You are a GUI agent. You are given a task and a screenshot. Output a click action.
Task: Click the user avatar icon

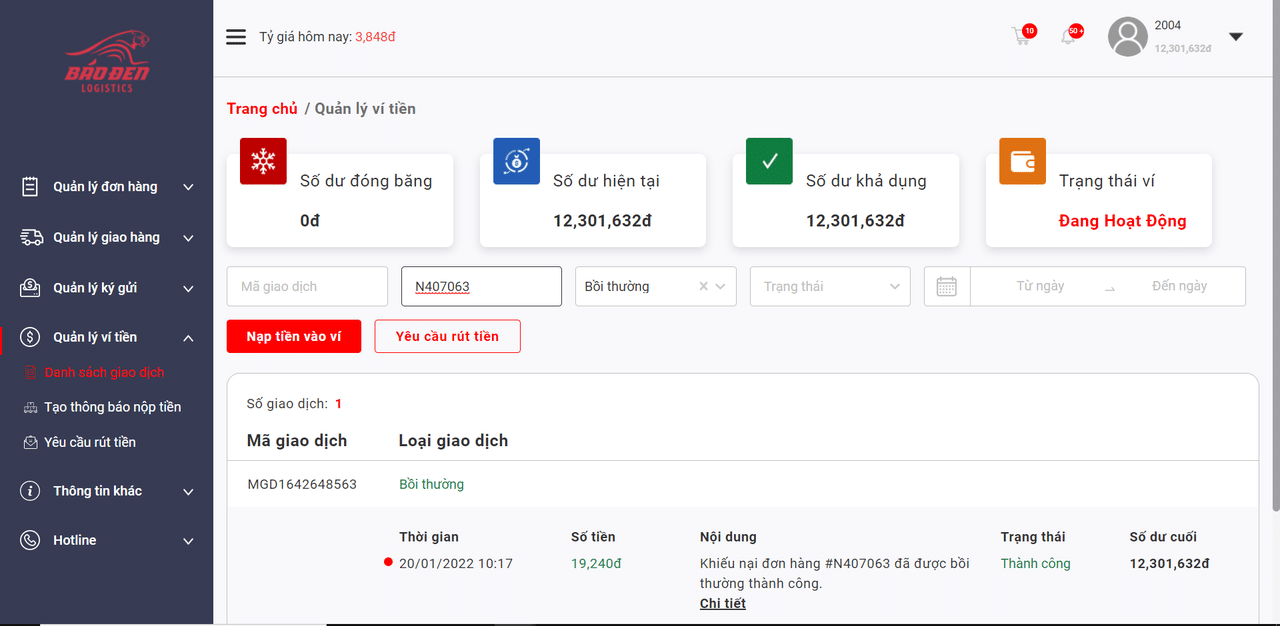[x=1127, y=37]
